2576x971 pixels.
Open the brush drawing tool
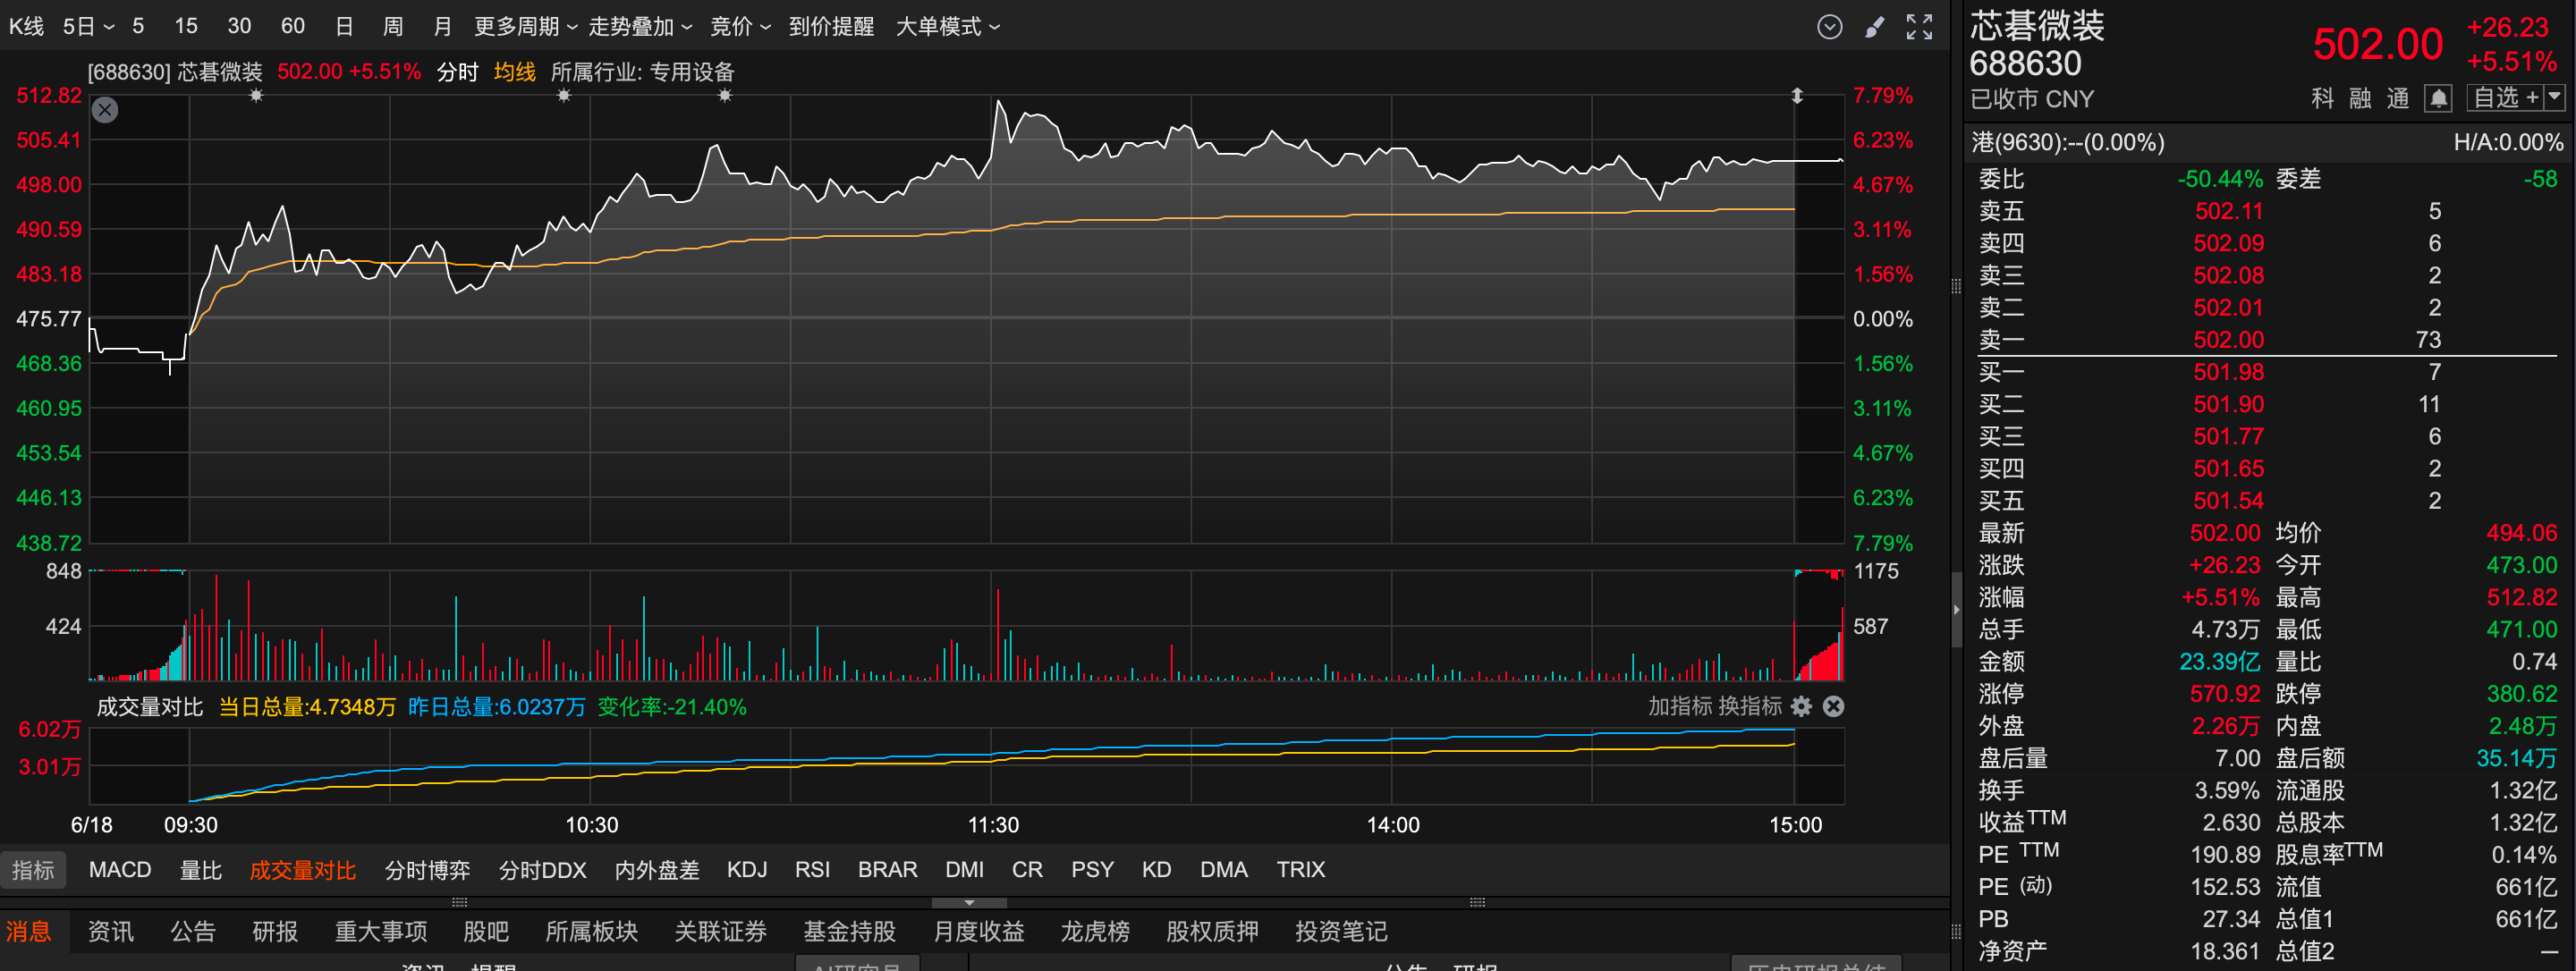point(1875,27)
